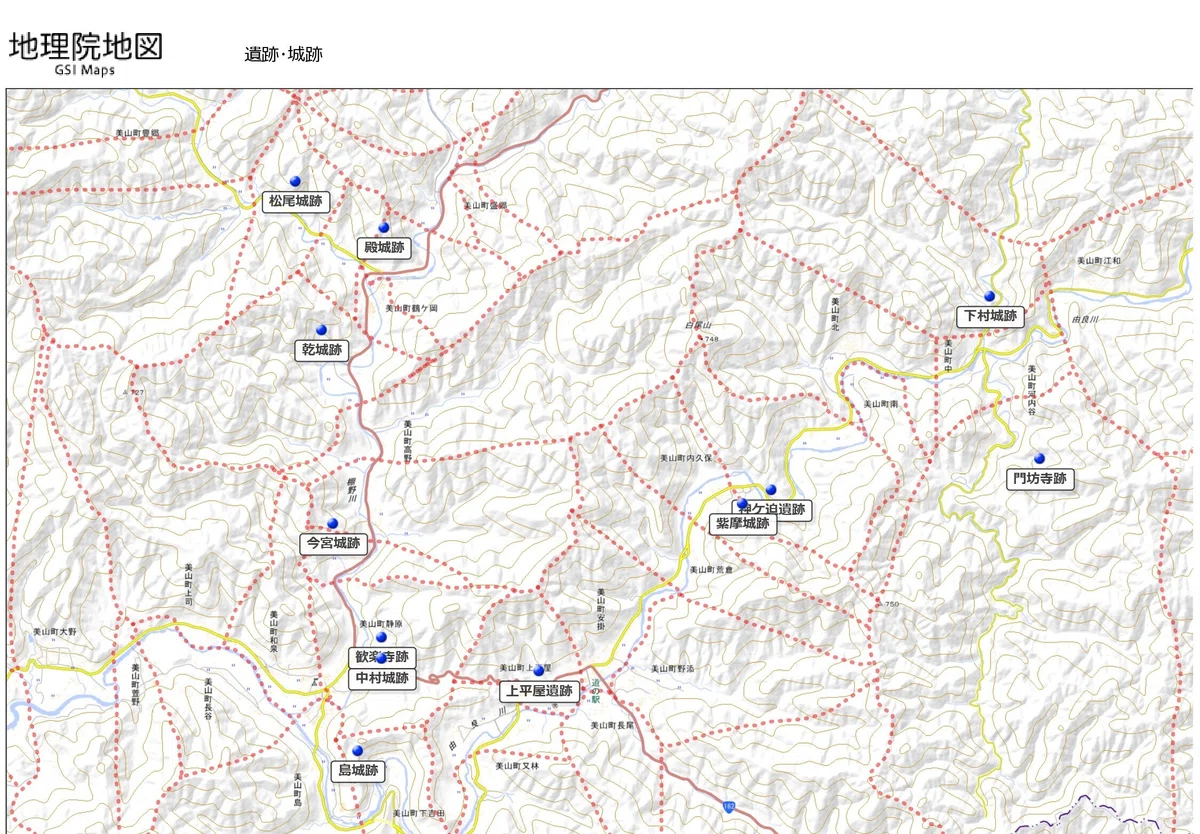Image resolution: width=1200 pixels, height=834 pixels.
Task: Click the 美山町豊郷 place name
Action: 137,132
